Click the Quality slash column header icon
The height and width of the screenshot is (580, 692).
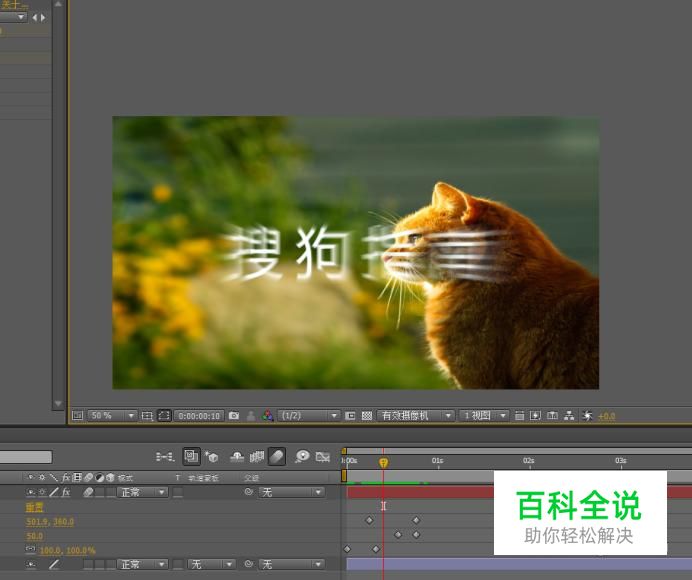53,477
